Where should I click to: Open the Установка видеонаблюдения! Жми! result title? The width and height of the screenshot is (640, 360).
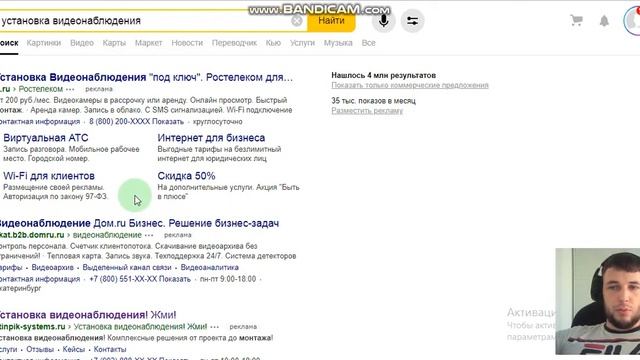coord(88,315)
